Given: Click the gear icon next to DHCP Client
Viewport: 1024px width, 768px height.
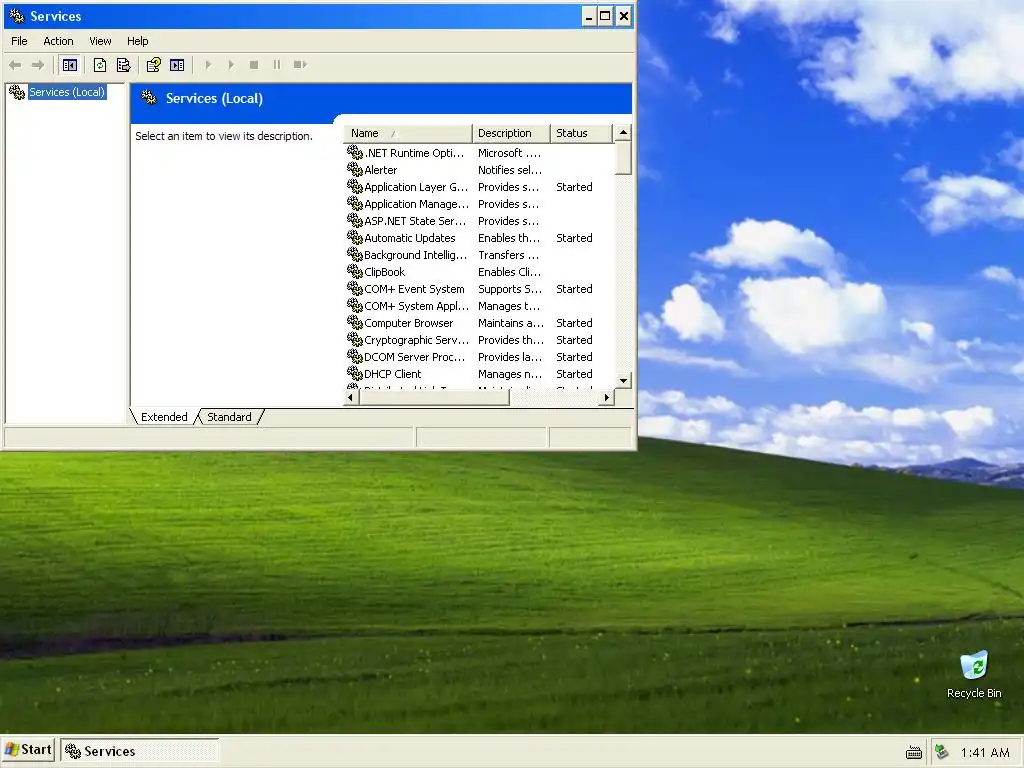Looking at the screenshot, I should coord(355,374).
